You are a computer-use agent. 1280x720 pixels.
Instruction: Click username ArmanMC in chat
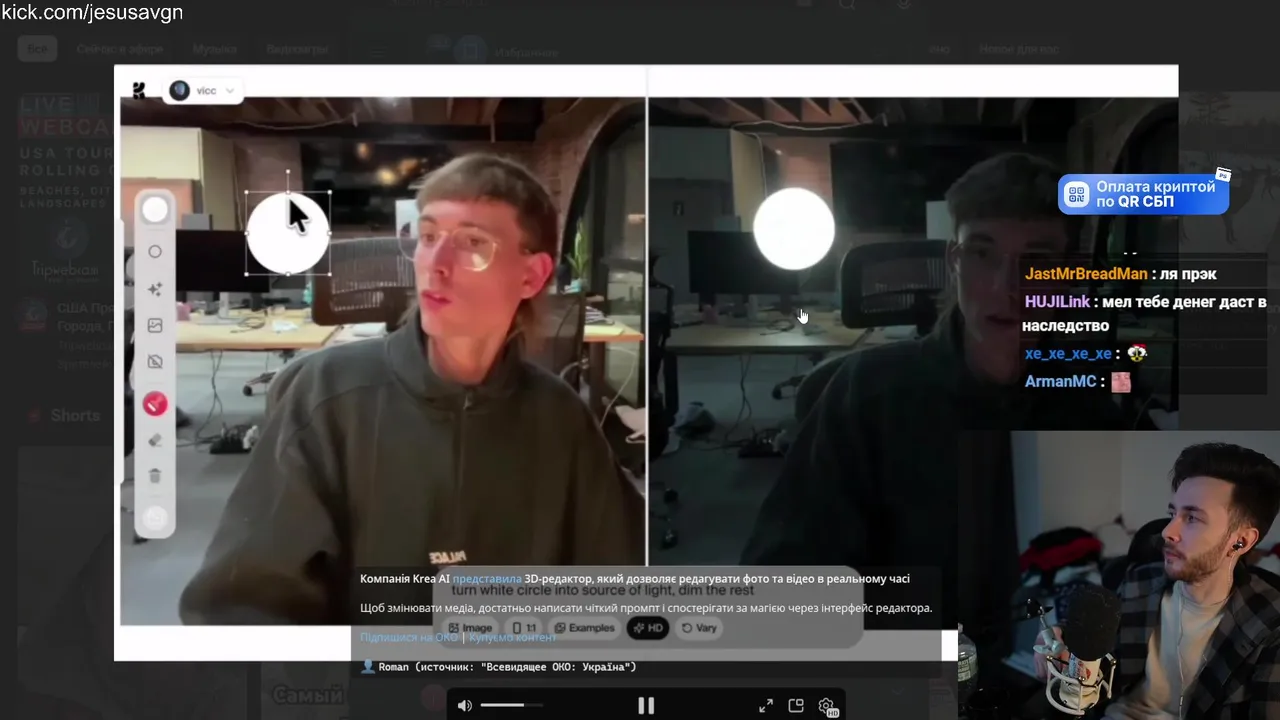point(1061,382)
